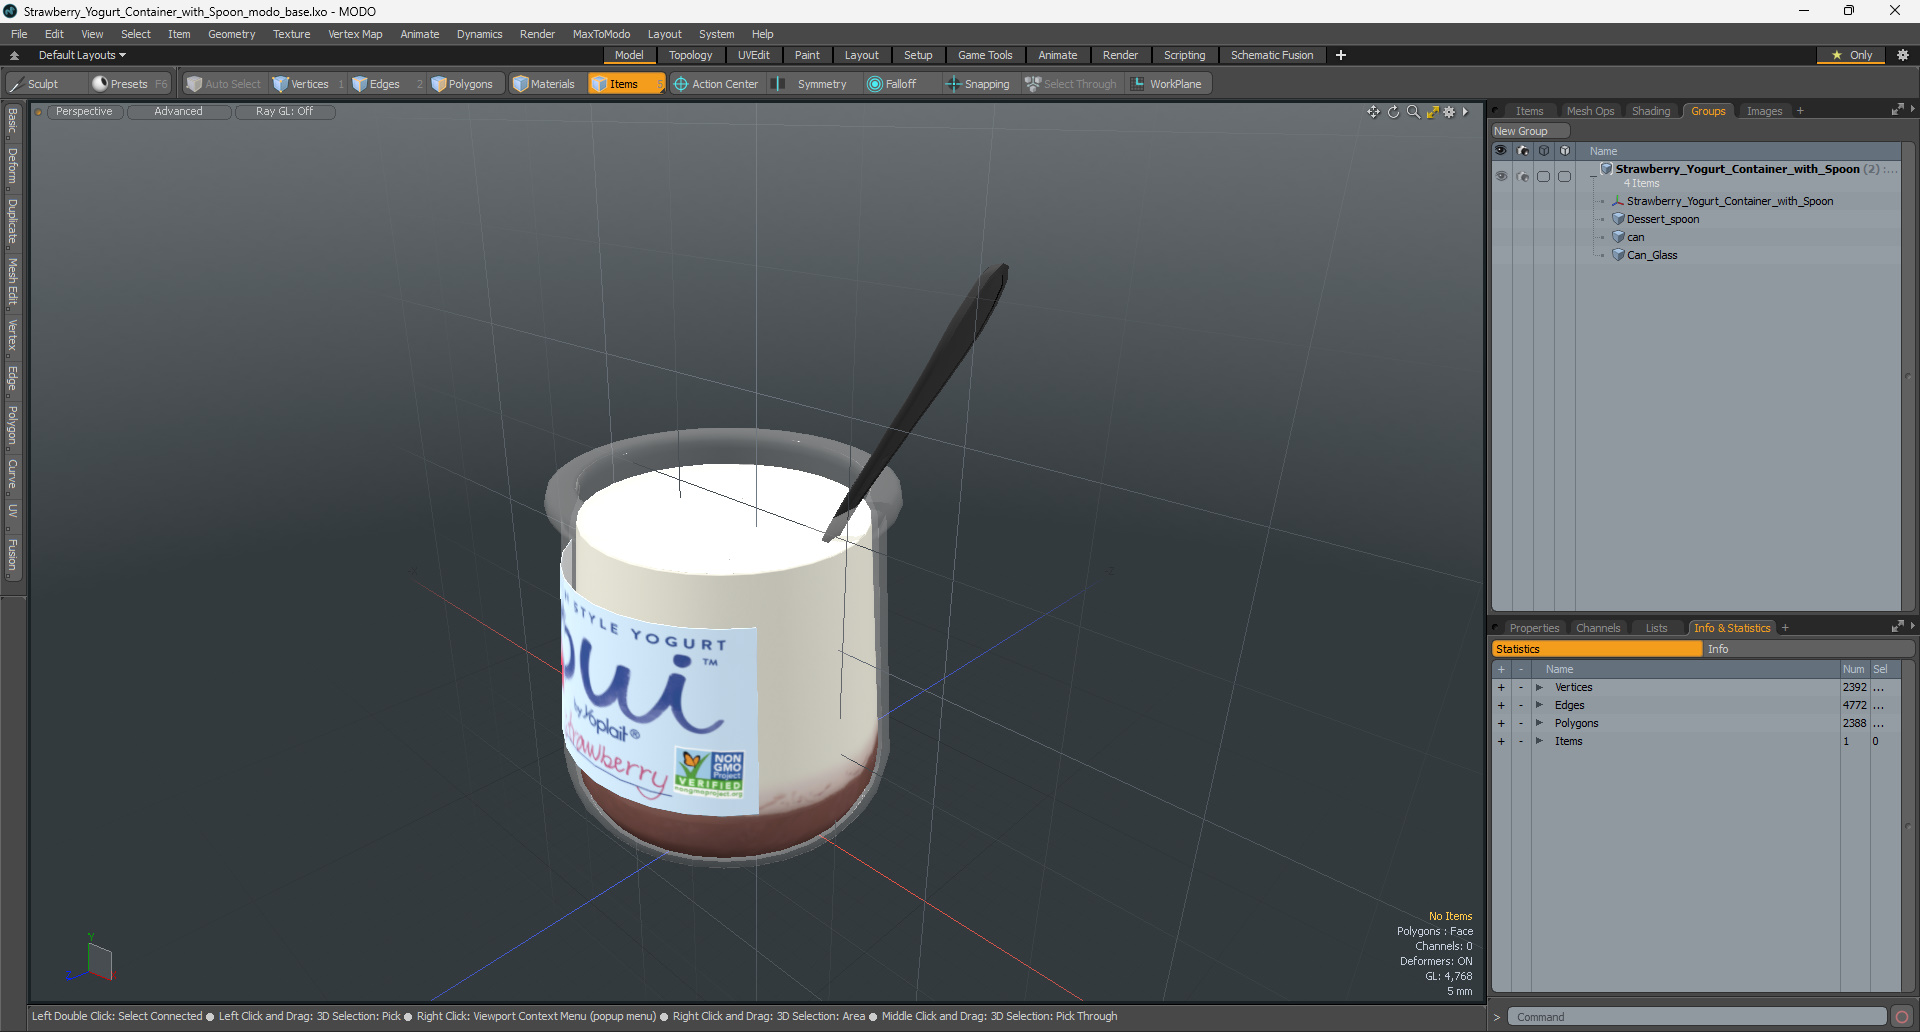This screenshot has width=1920, height=1032.
Task: Select the Dessert_spoon mesh item
Action: pos(1662,219)
